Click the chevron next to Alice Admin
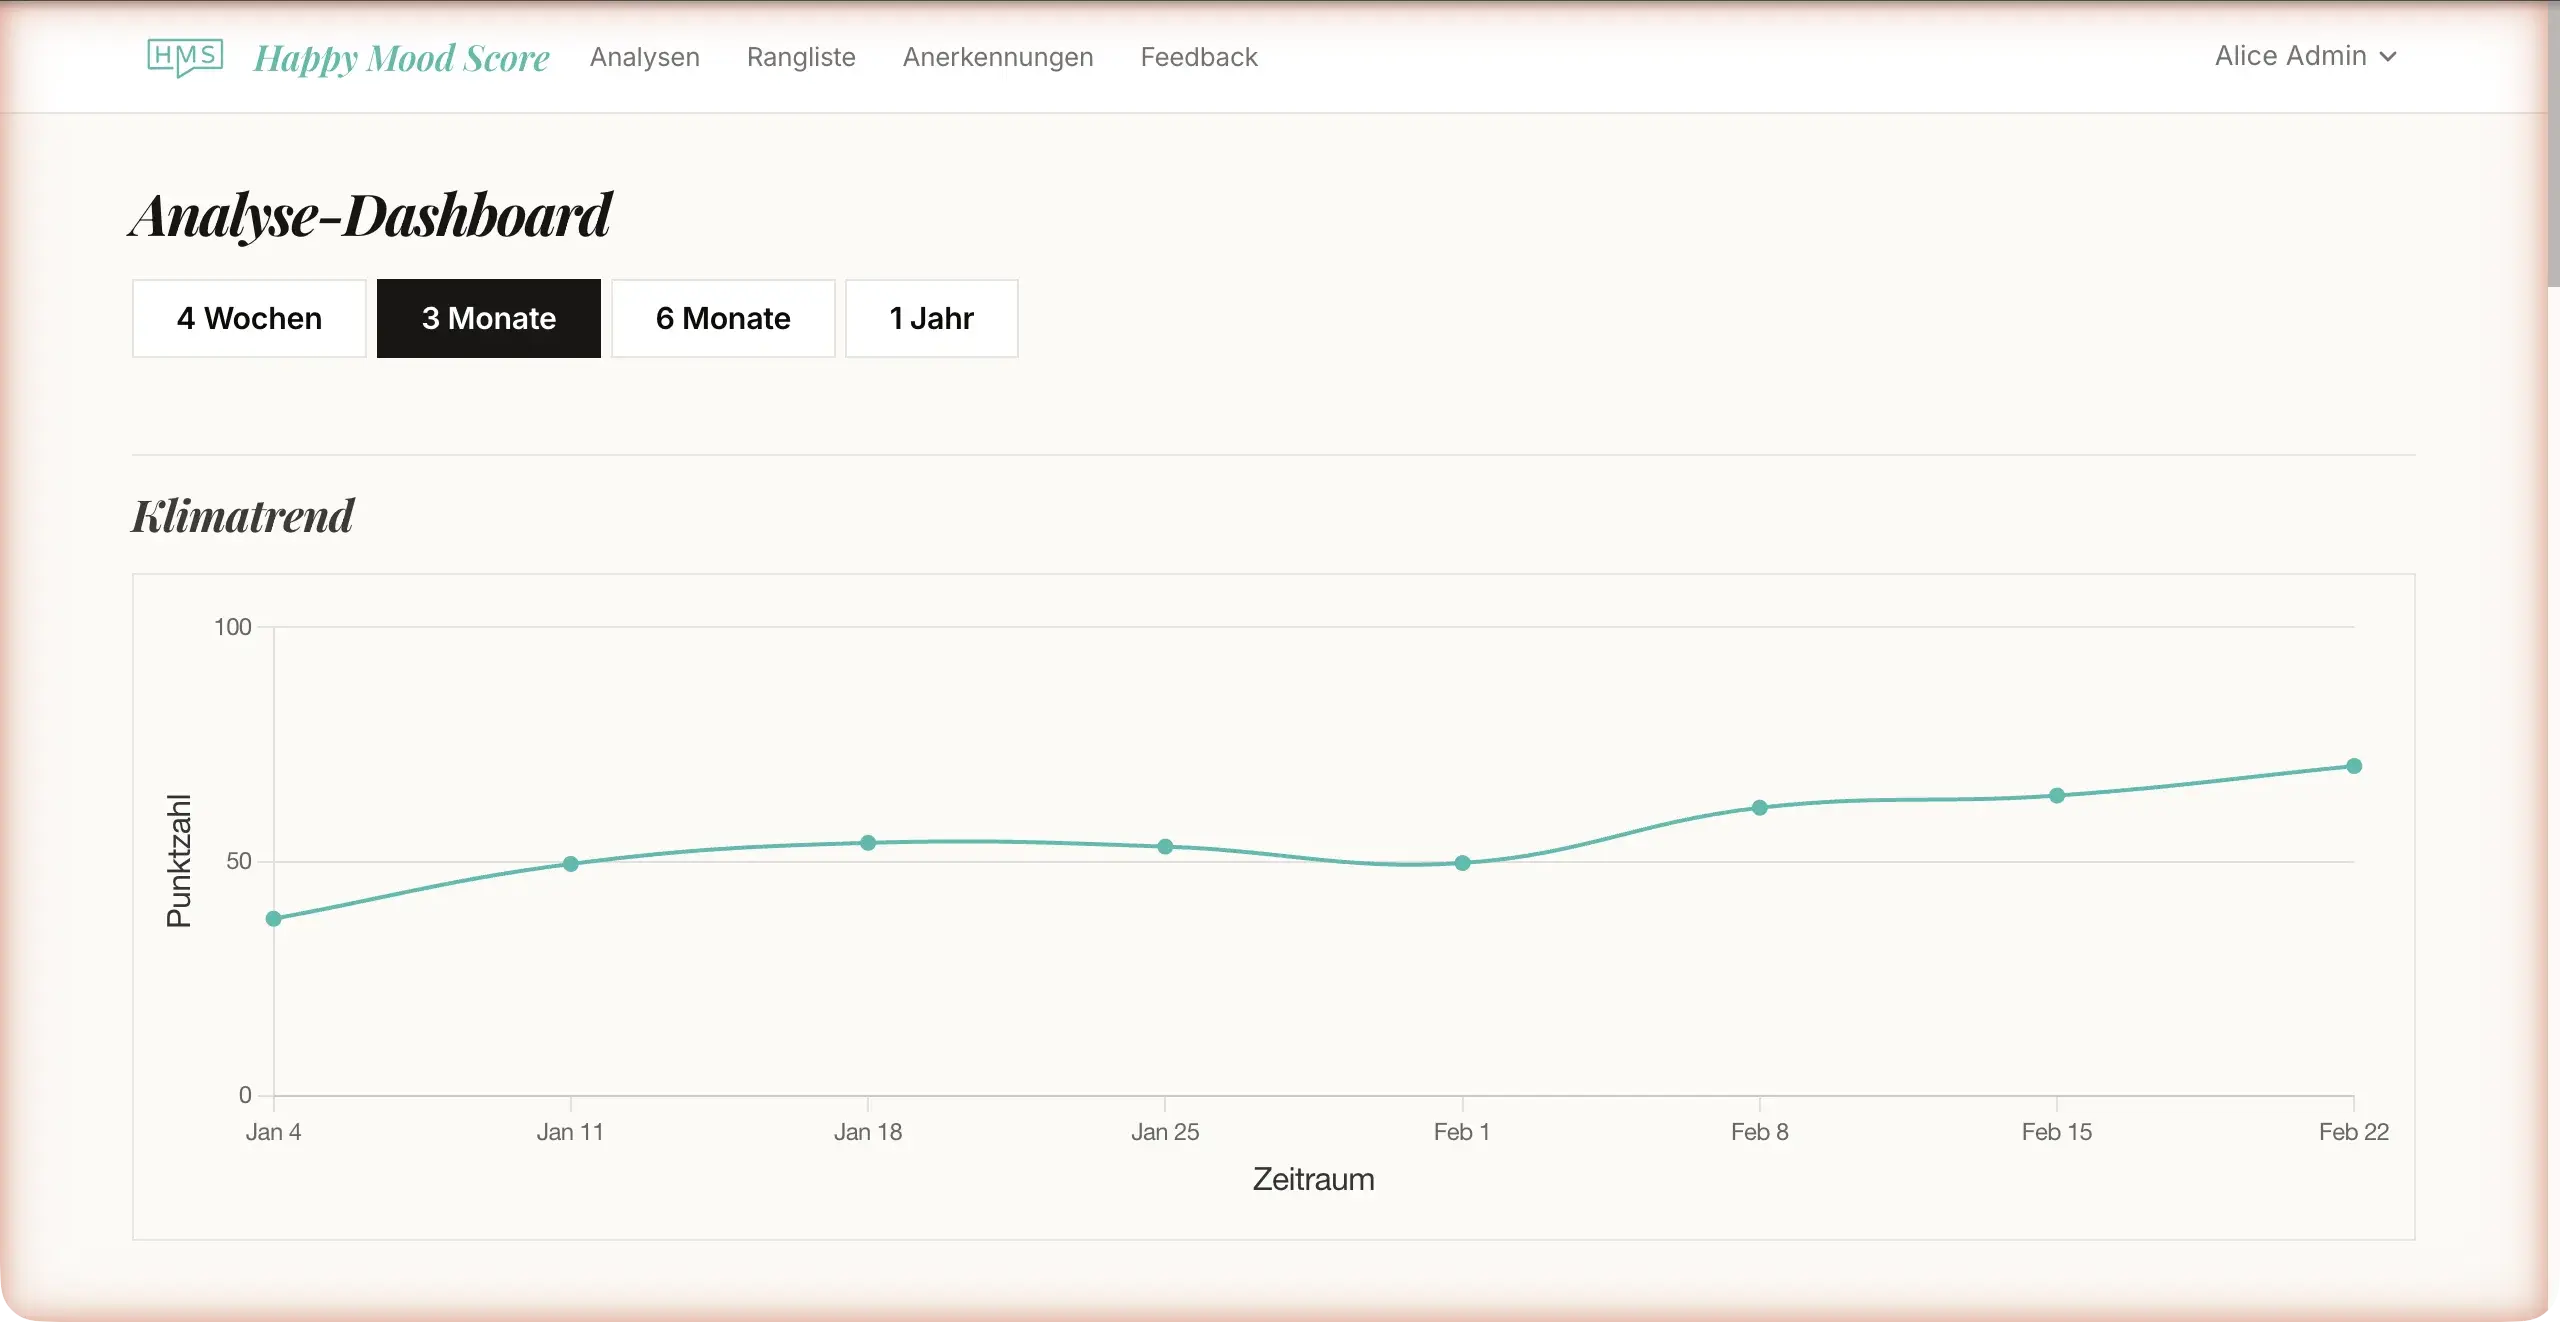This screenshot has width=2560, height=1322. tap(2391, 58)
